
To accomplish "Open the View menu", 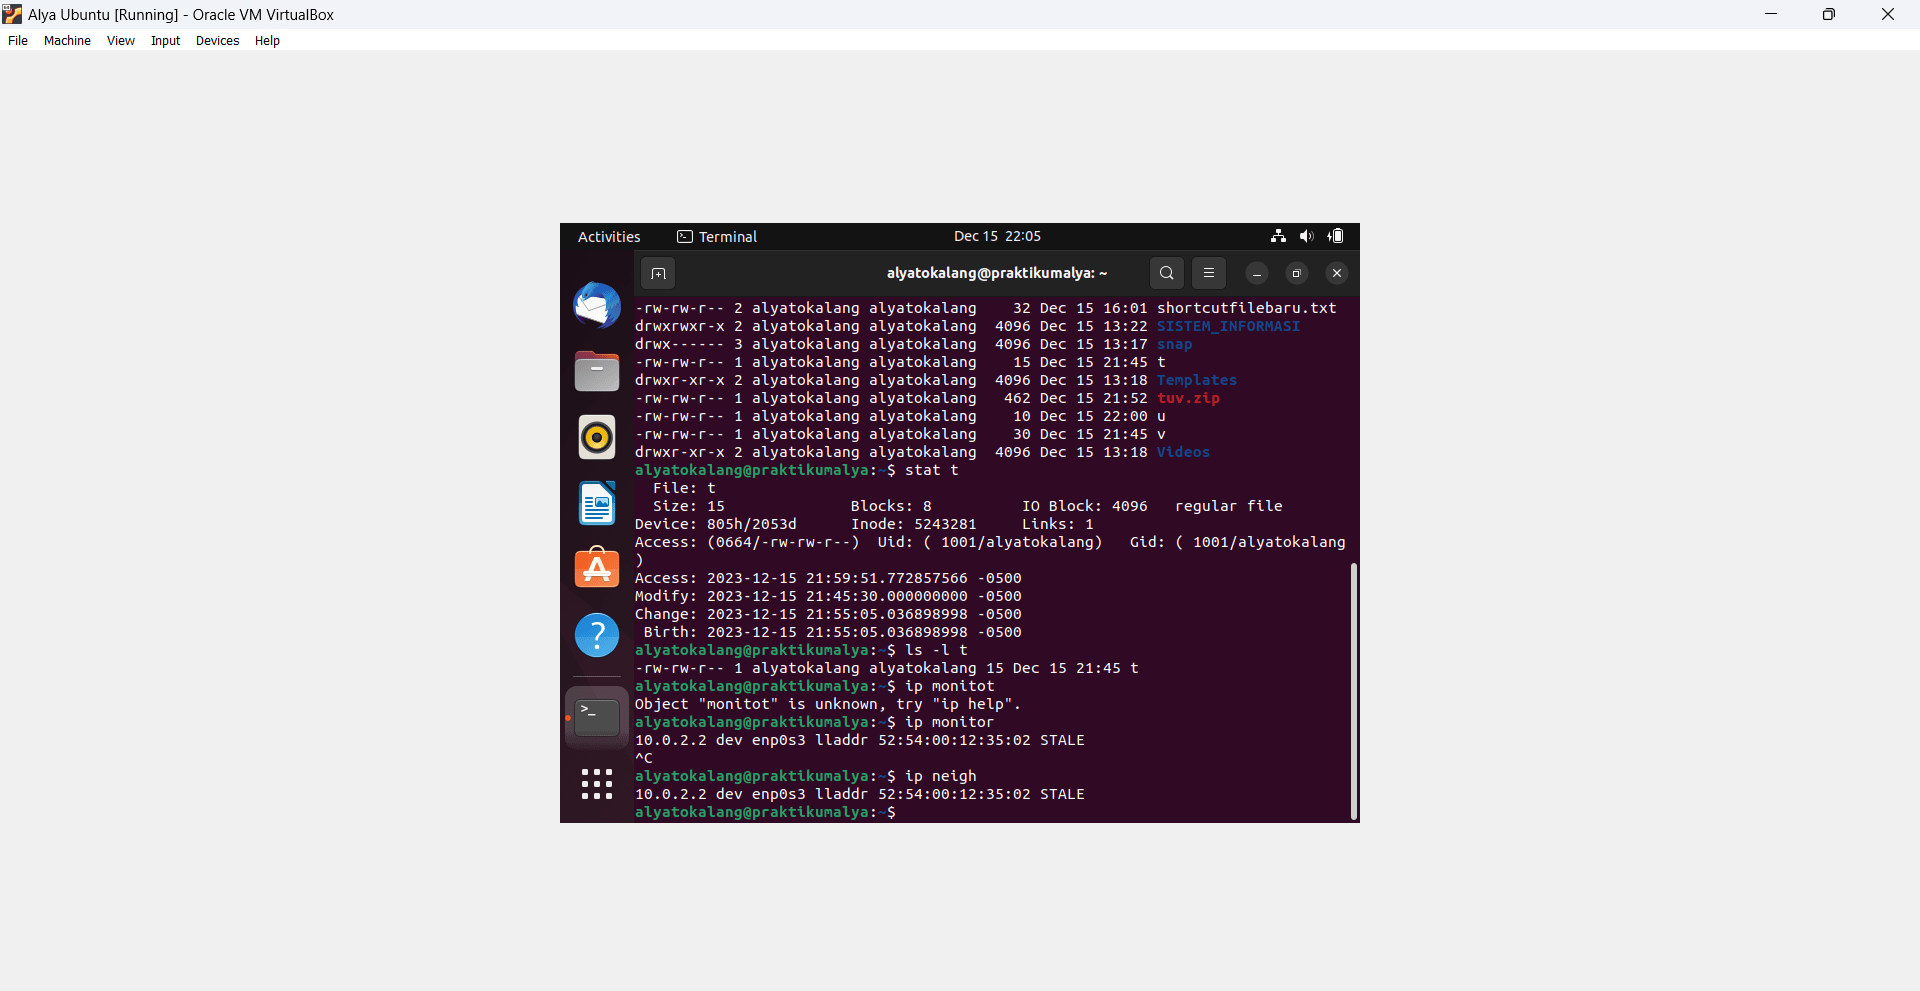I will [121, 41].
